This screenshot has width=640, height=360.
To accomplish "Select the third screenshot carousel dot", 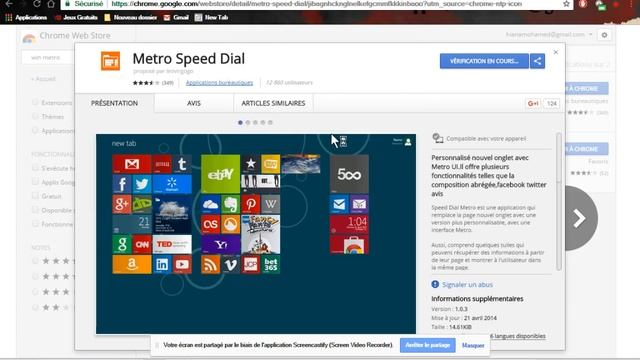I will coord(256,122).
